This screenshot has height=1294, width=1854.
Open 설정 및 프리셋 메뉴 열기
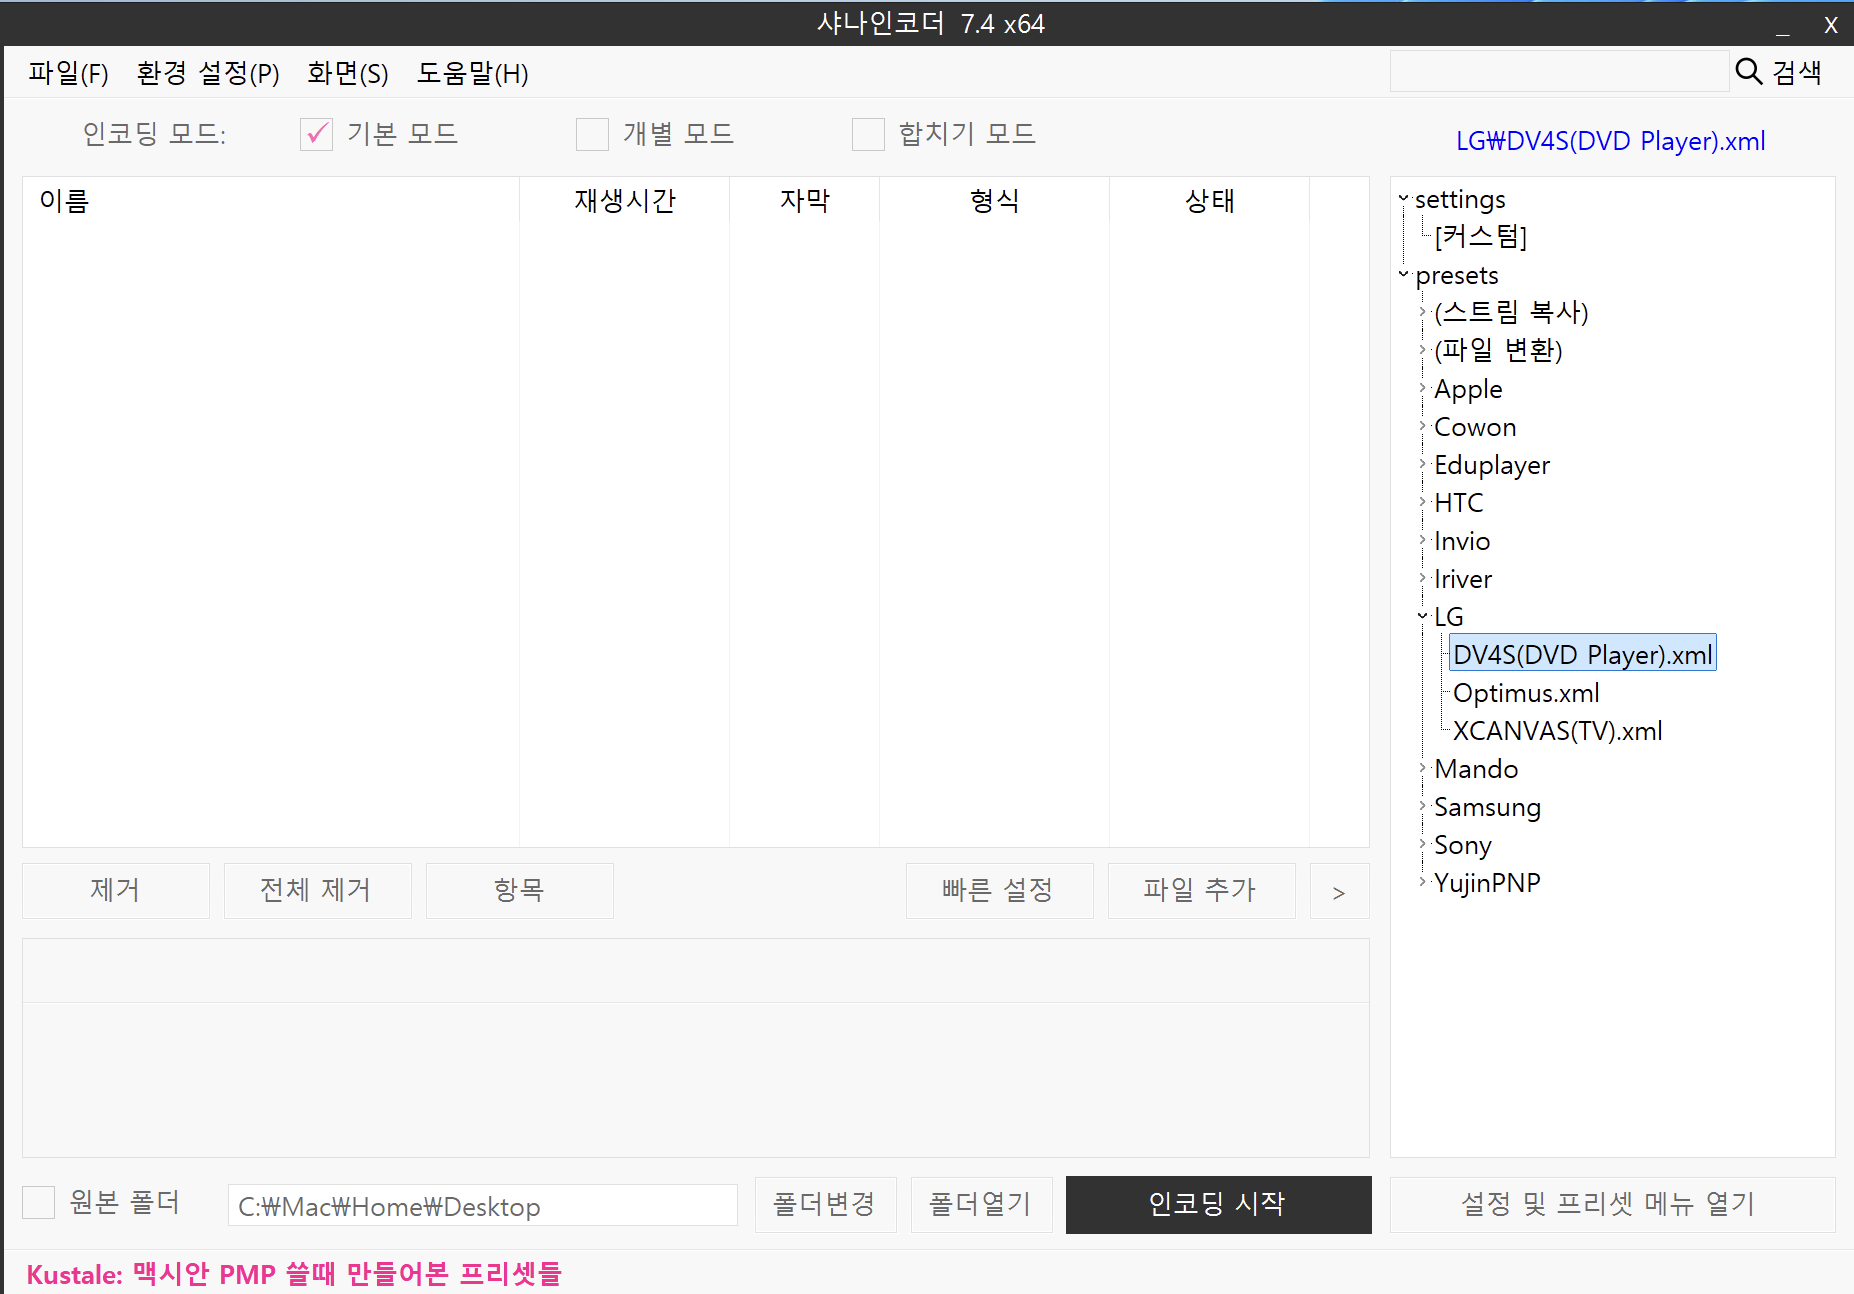tap(1612, 1204)
